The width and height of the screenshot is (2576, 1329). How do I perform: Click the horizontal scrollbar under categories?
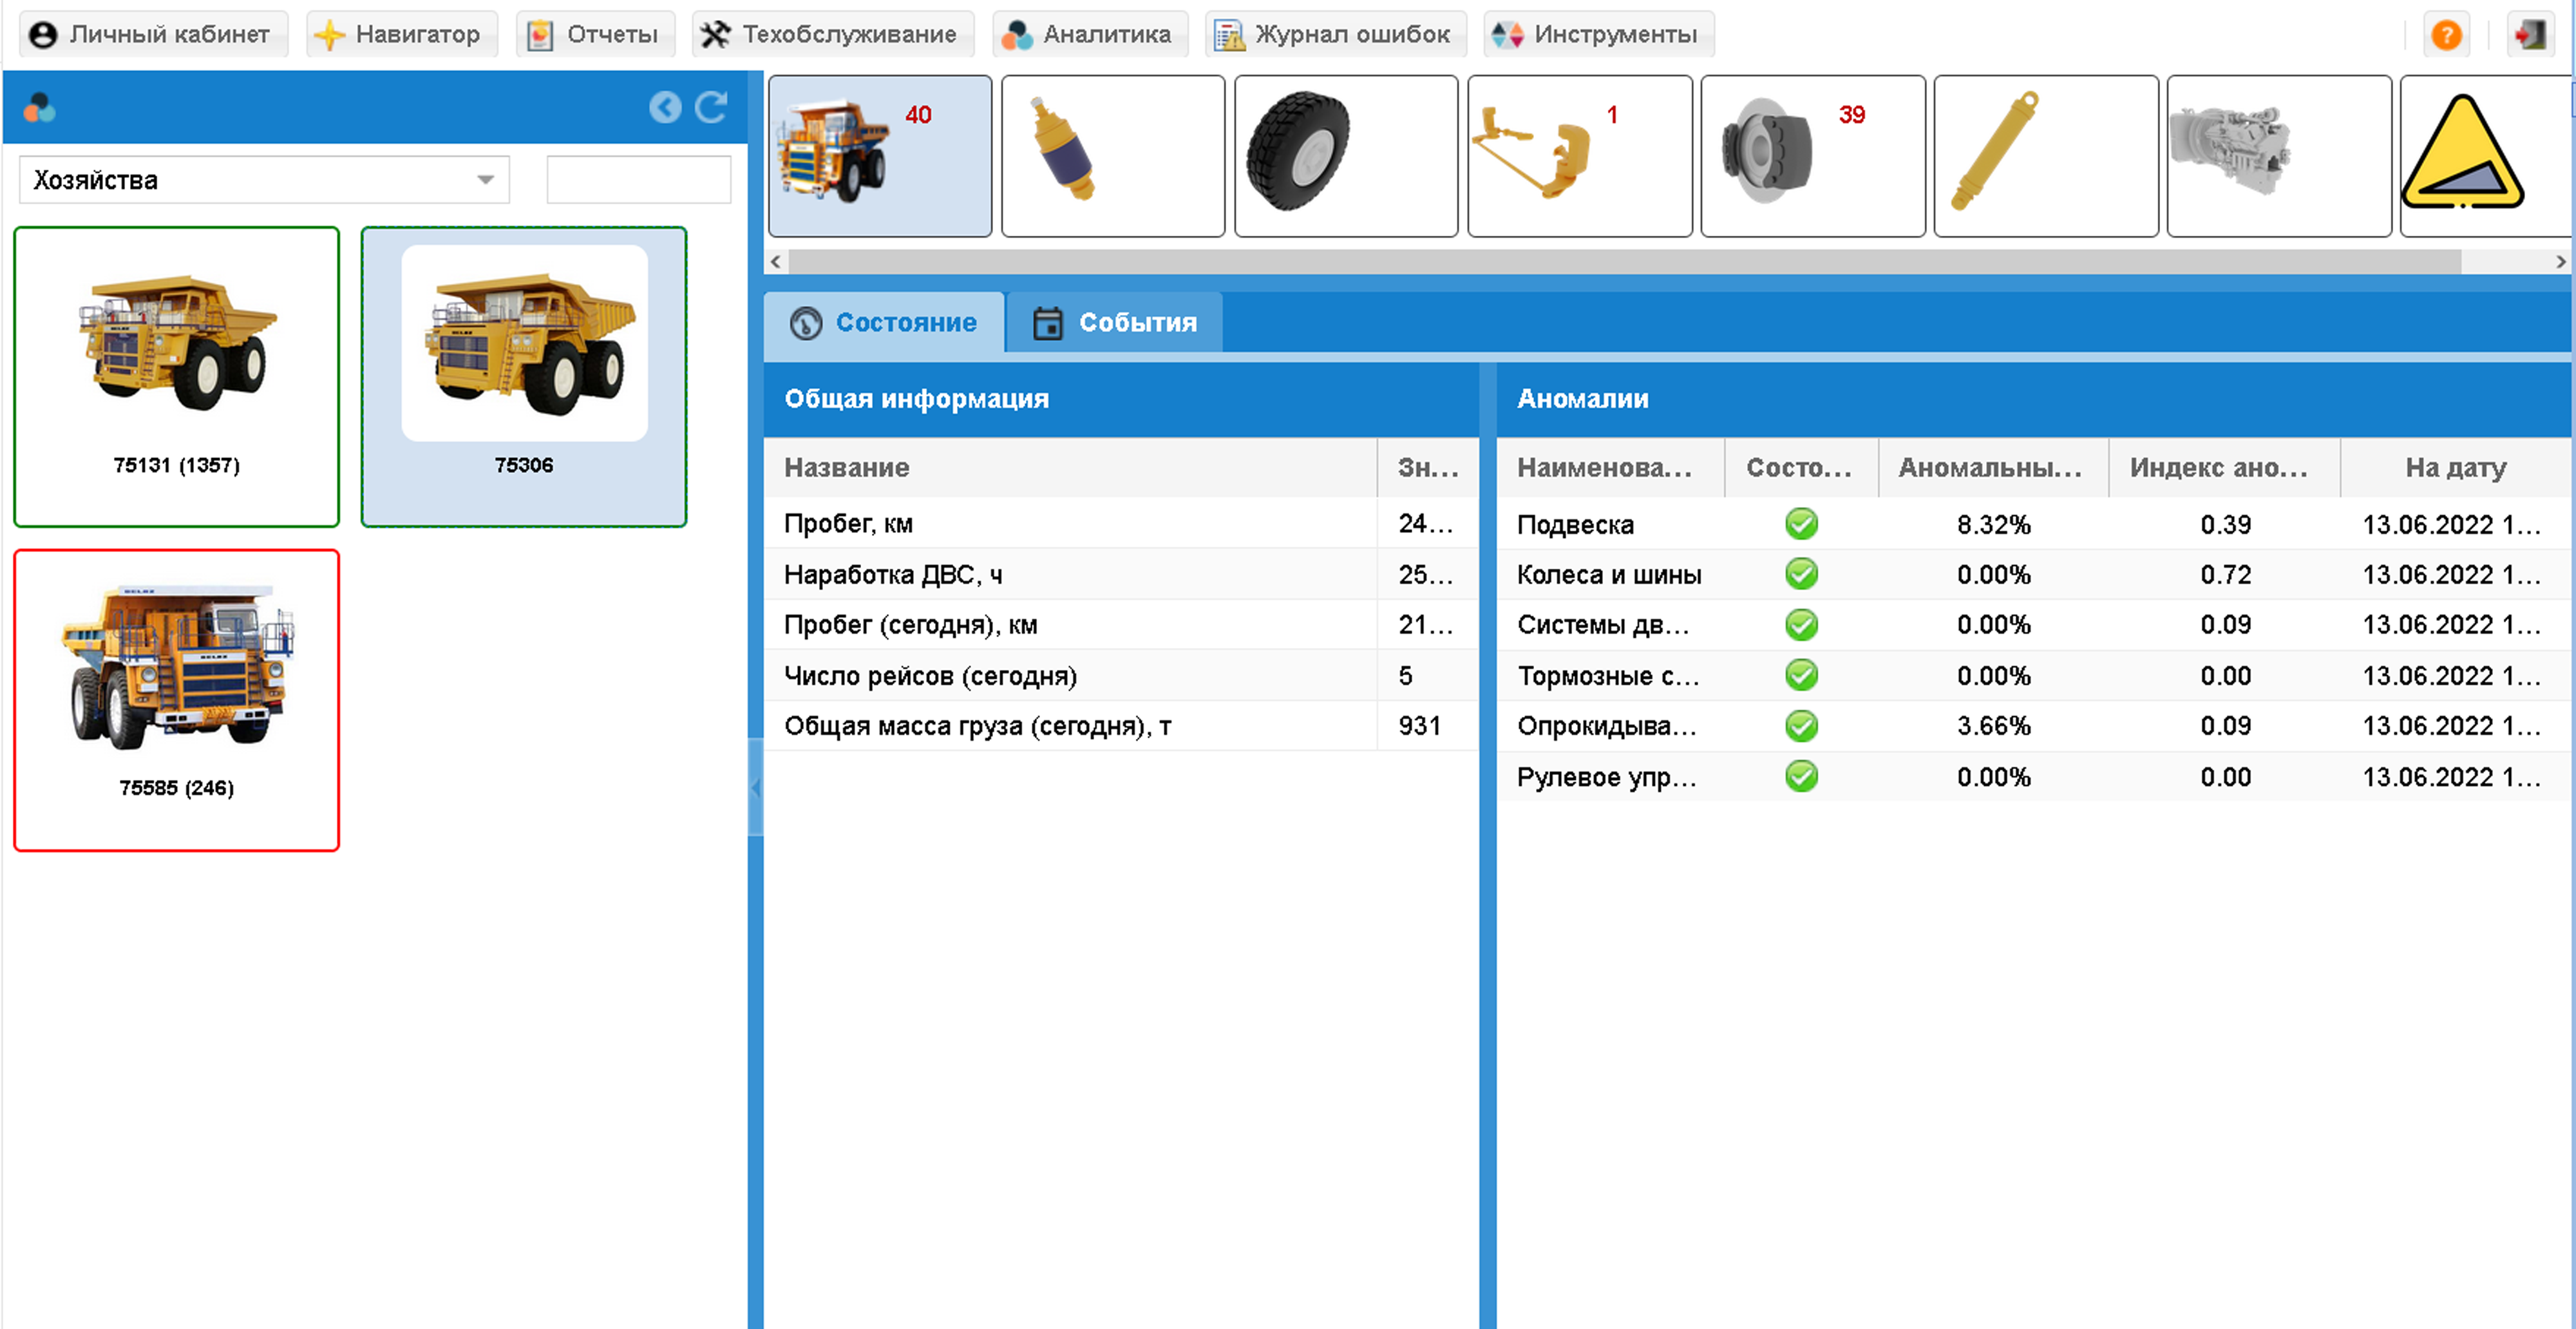(x=1624, y=262)
